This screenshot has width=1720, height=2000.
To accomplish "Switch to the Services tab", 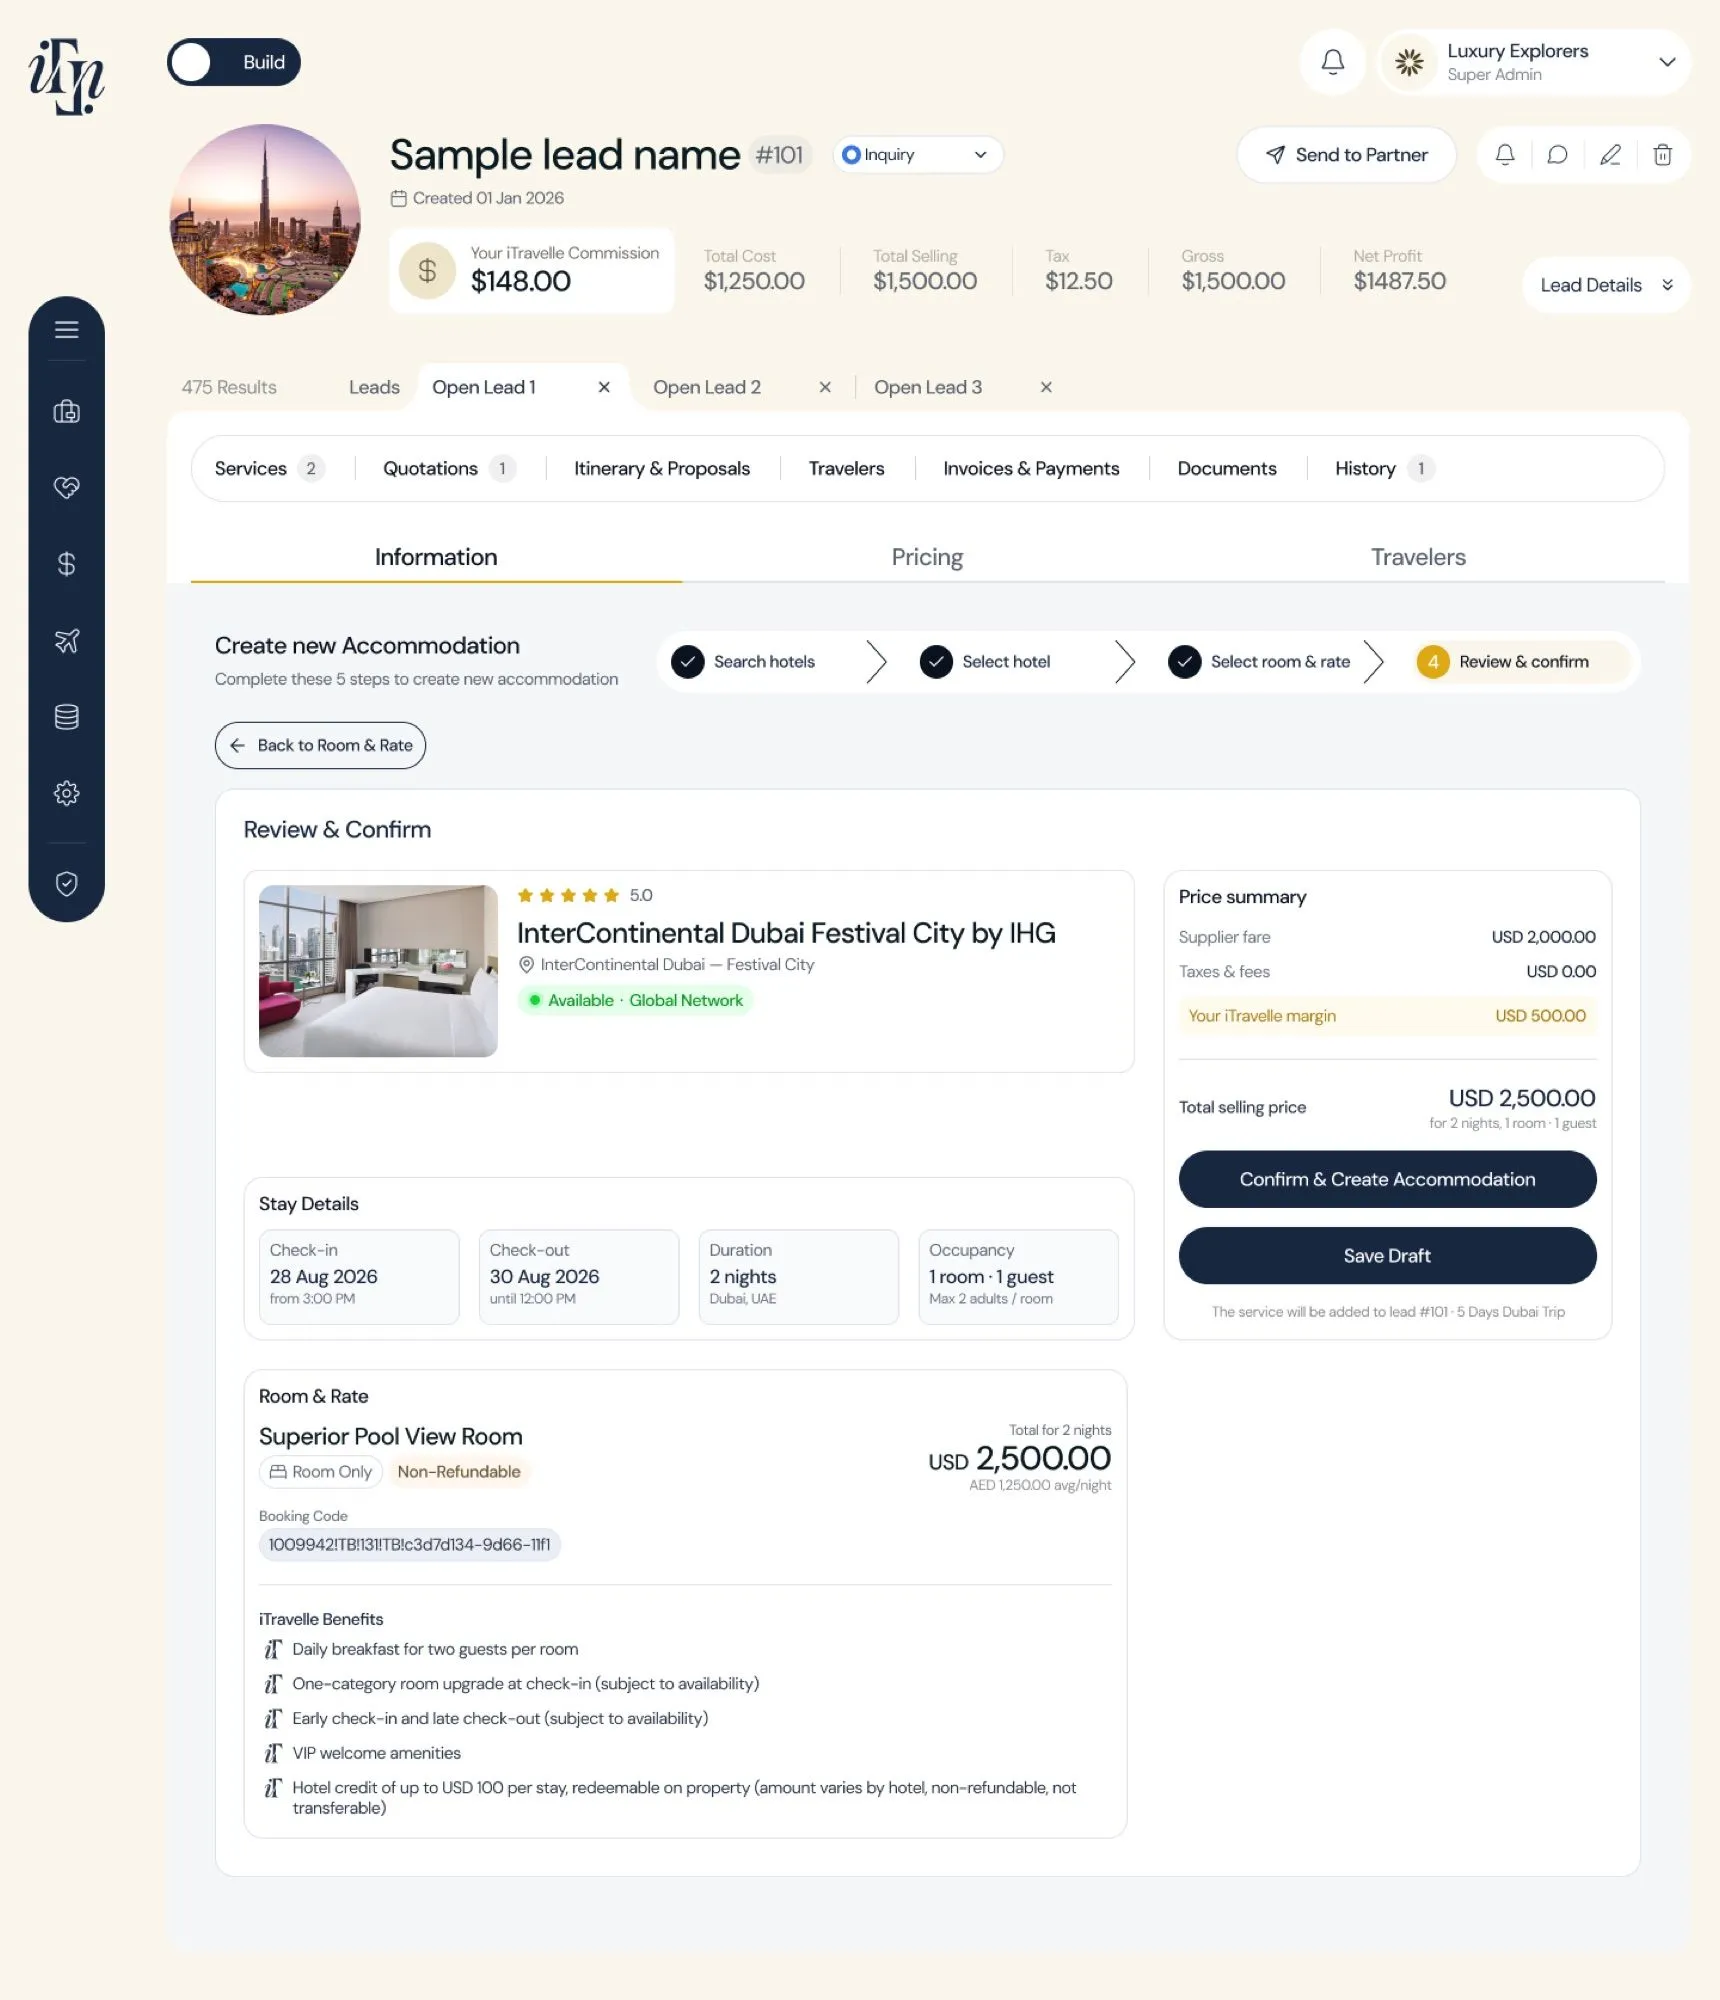I will [269, 468].
